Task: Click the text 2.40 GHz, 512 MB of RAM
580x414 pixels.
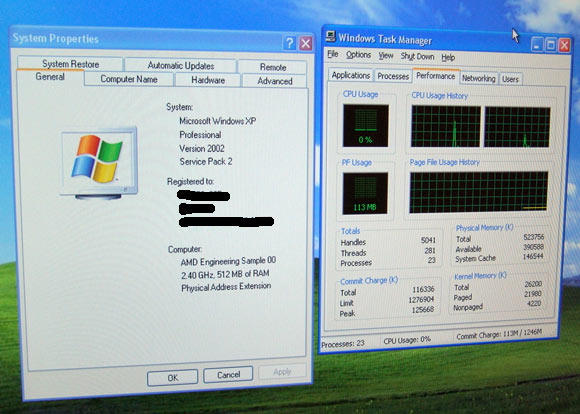Action: coord(225,275)
